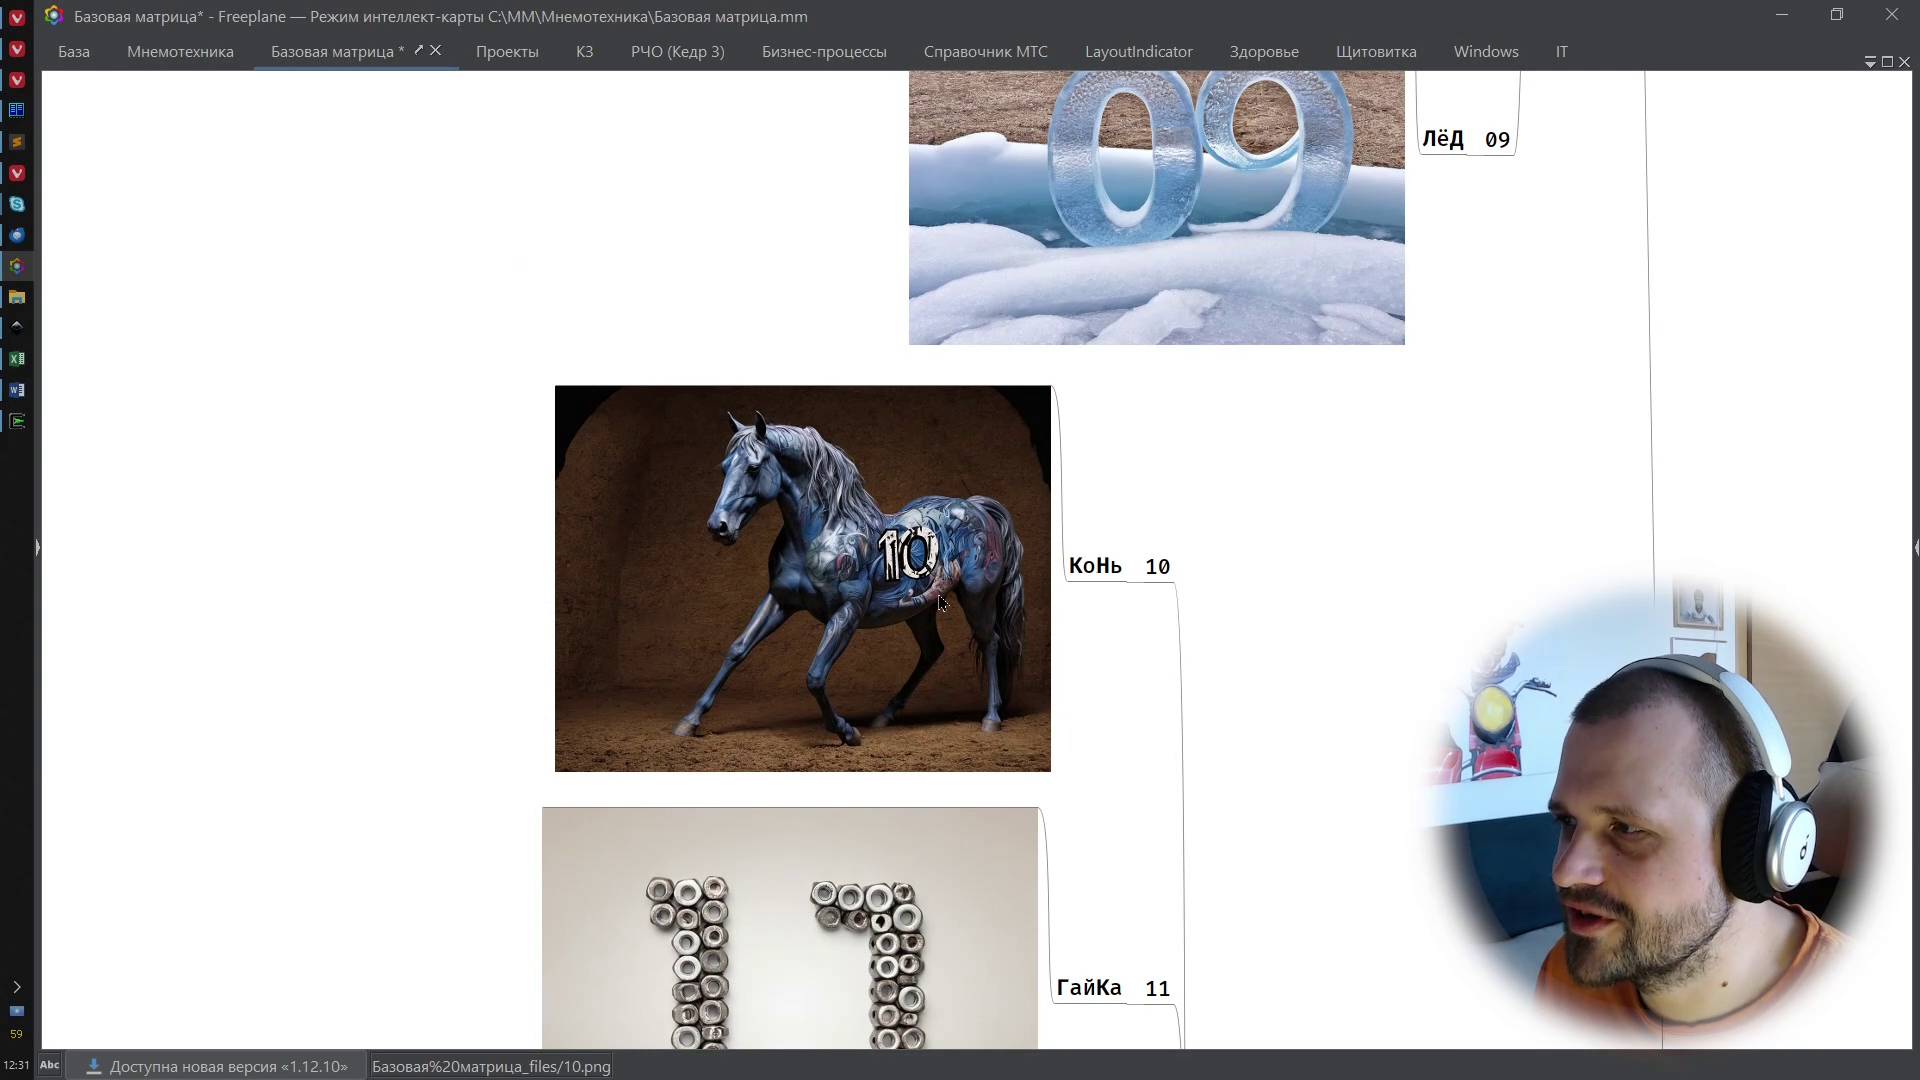
Task: Switch to the Справочник МТС tab
Action: [985, 52]
